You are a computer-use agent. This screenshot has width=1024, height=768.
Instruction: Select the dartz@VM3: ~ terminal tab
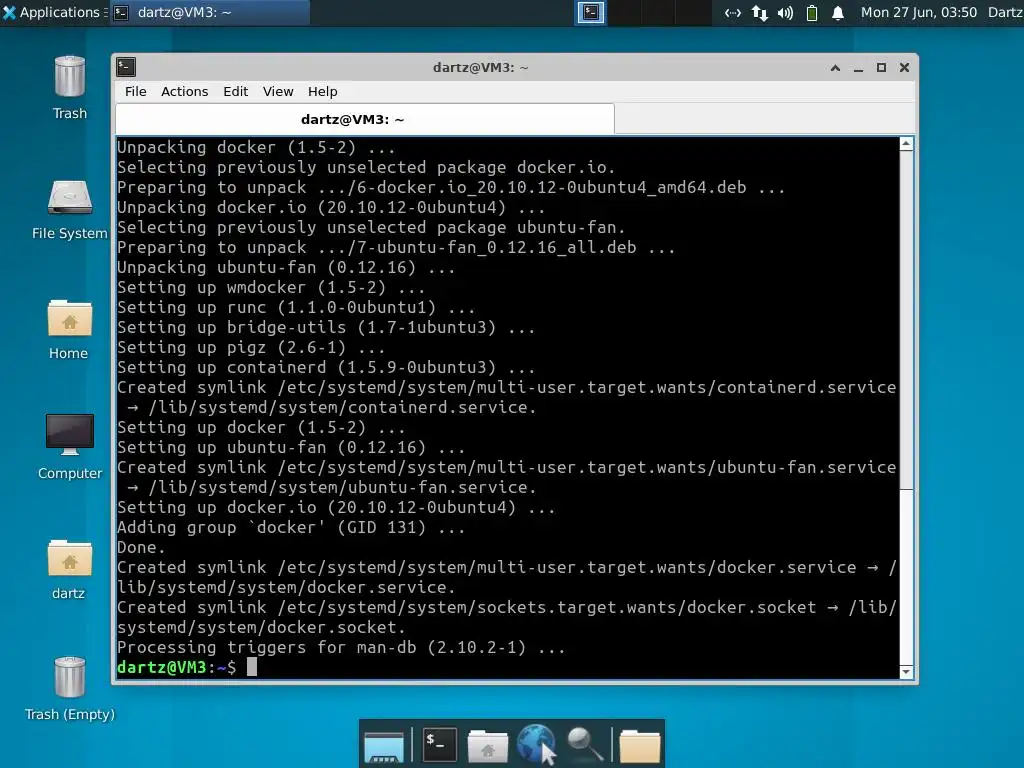(x=365, y=120)
